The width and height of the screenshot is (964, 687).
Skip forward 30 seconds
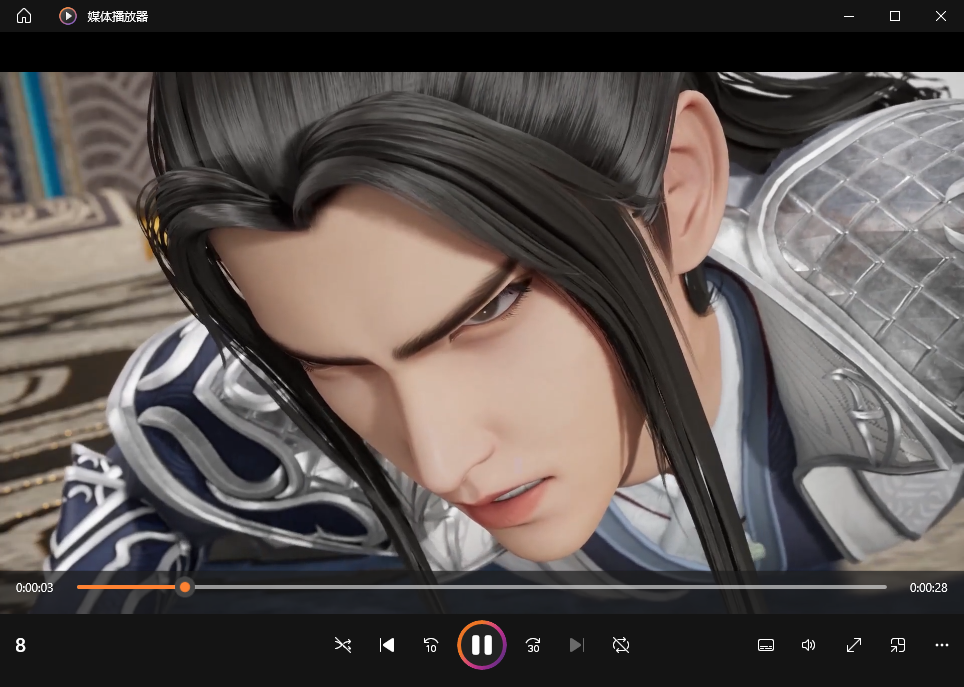(x=533, y=645)
